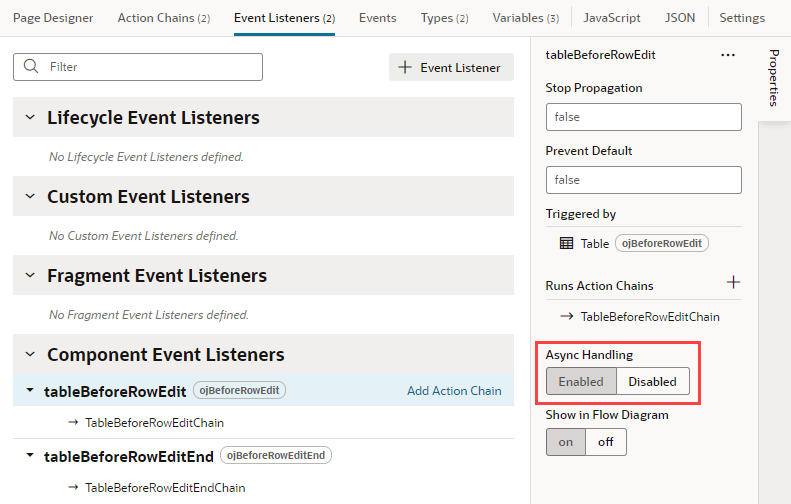Viewport: 791px width, 504px height.
Task: Open the Action Chains tab
Action: [x=164, y=18]
